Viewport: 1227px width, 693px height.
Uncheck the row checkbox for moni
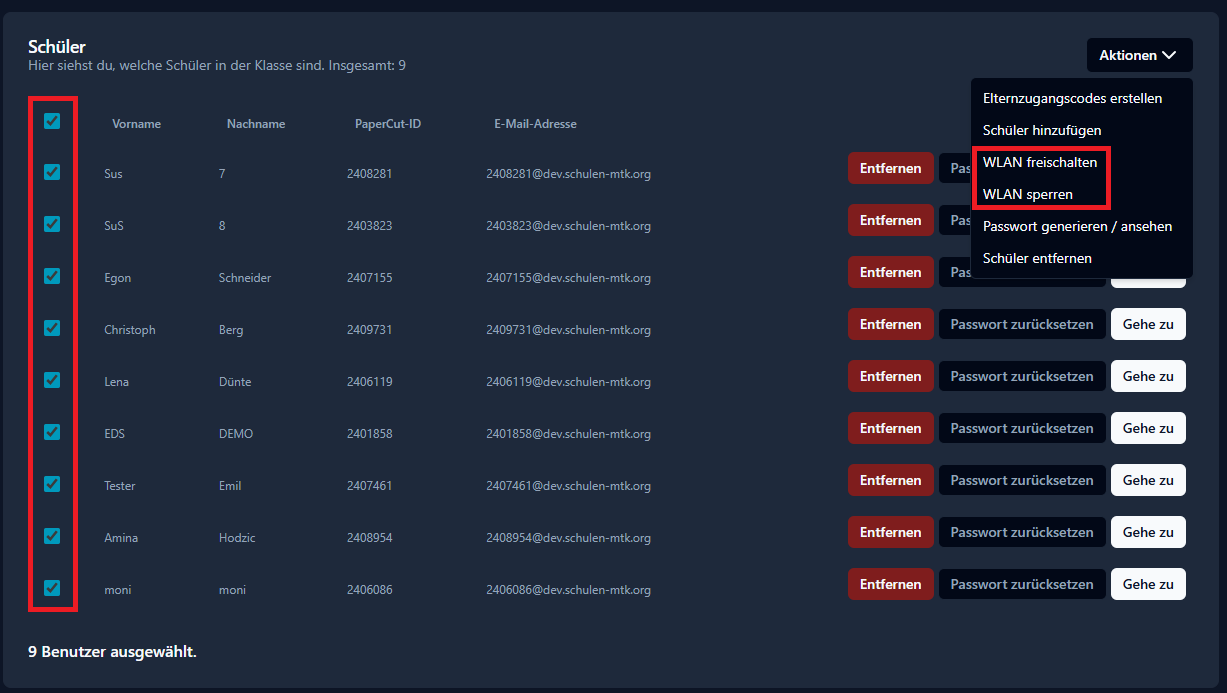[x=51, y=588]
